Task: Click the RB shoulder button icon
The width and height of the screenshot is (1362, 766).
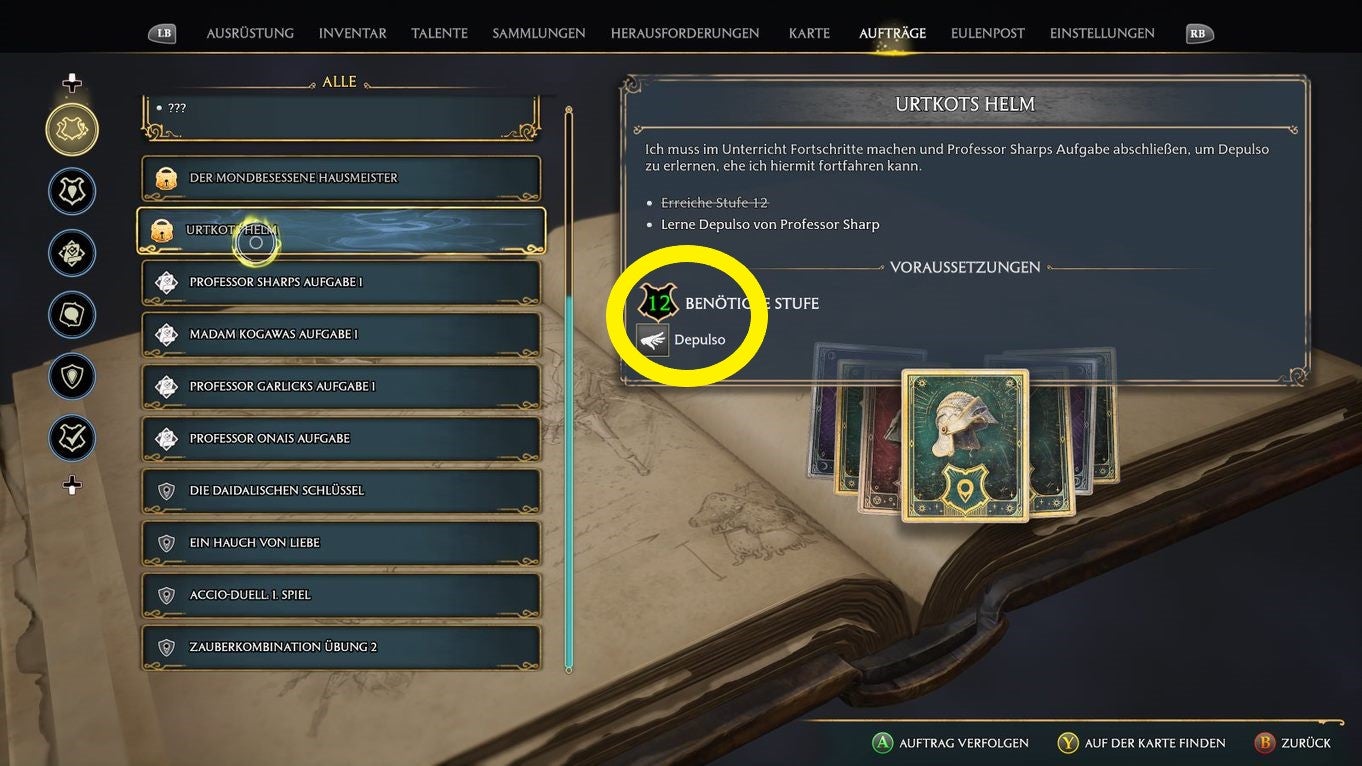Action: point(1197,33)
